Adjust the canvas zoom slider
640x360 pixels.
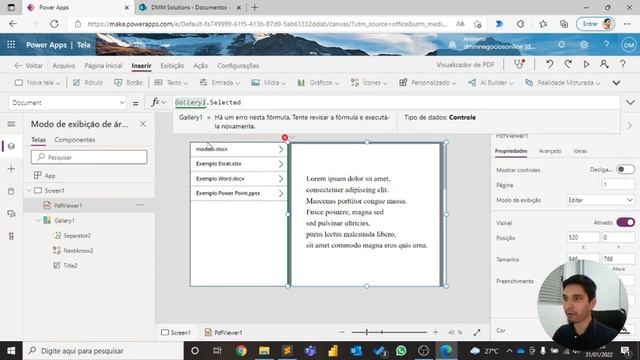coord(389,332)
